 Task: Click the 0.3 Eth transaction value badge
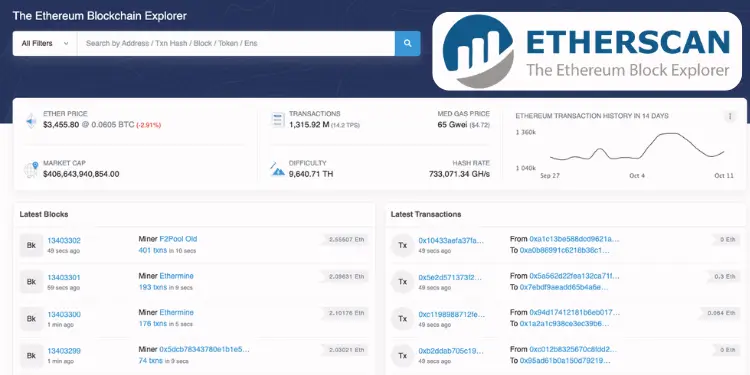[725, 276]
